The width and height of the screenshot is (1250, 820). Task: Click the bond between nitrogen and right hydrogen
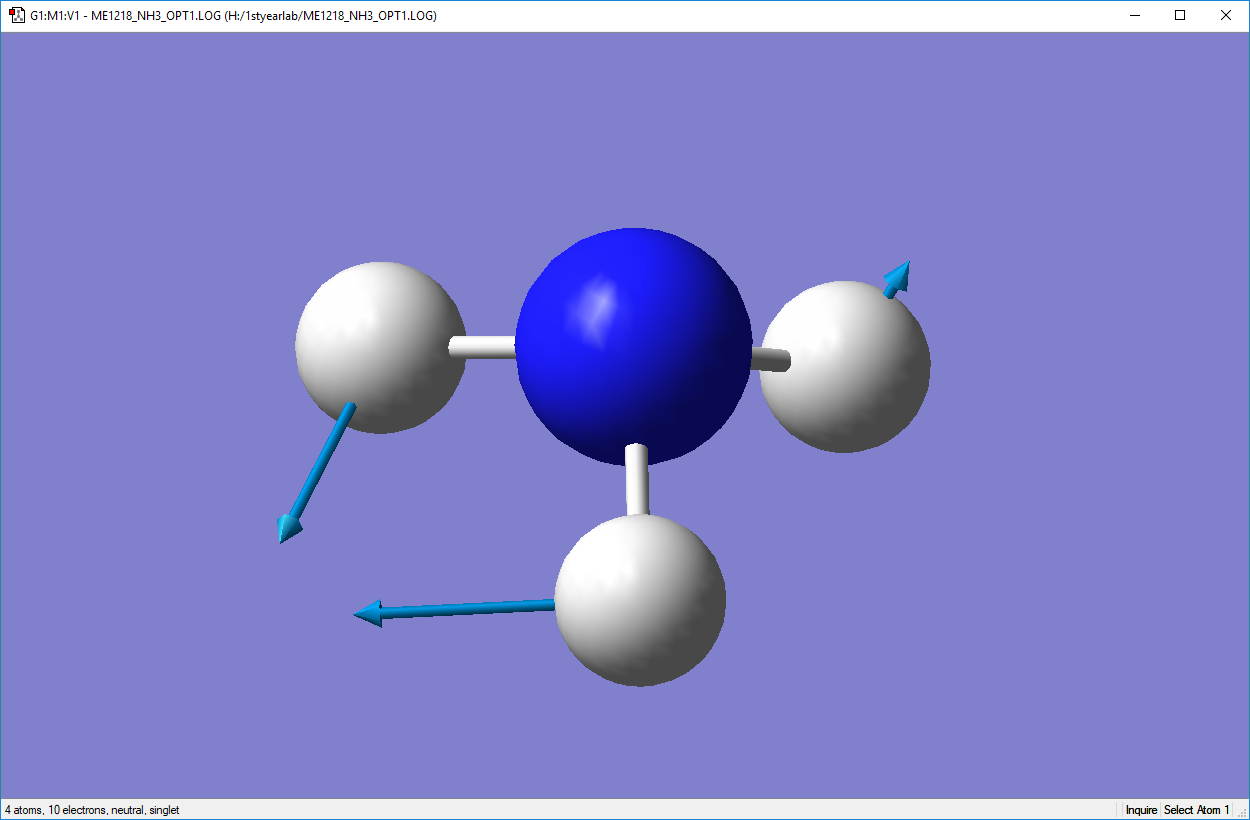pyautogui.click(x=770, y=360)
